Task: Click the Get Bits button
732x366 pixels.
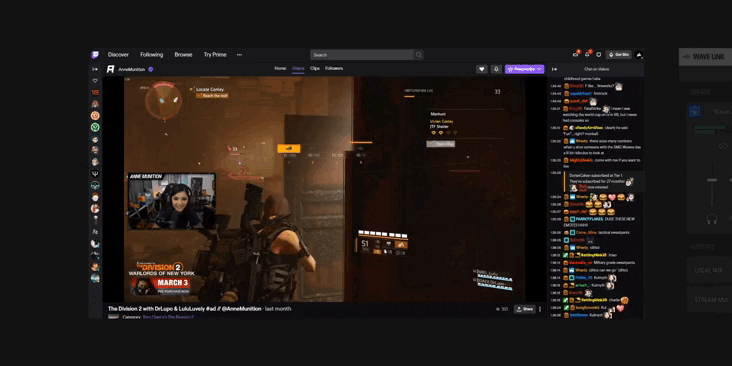Action: coord(619,55)
